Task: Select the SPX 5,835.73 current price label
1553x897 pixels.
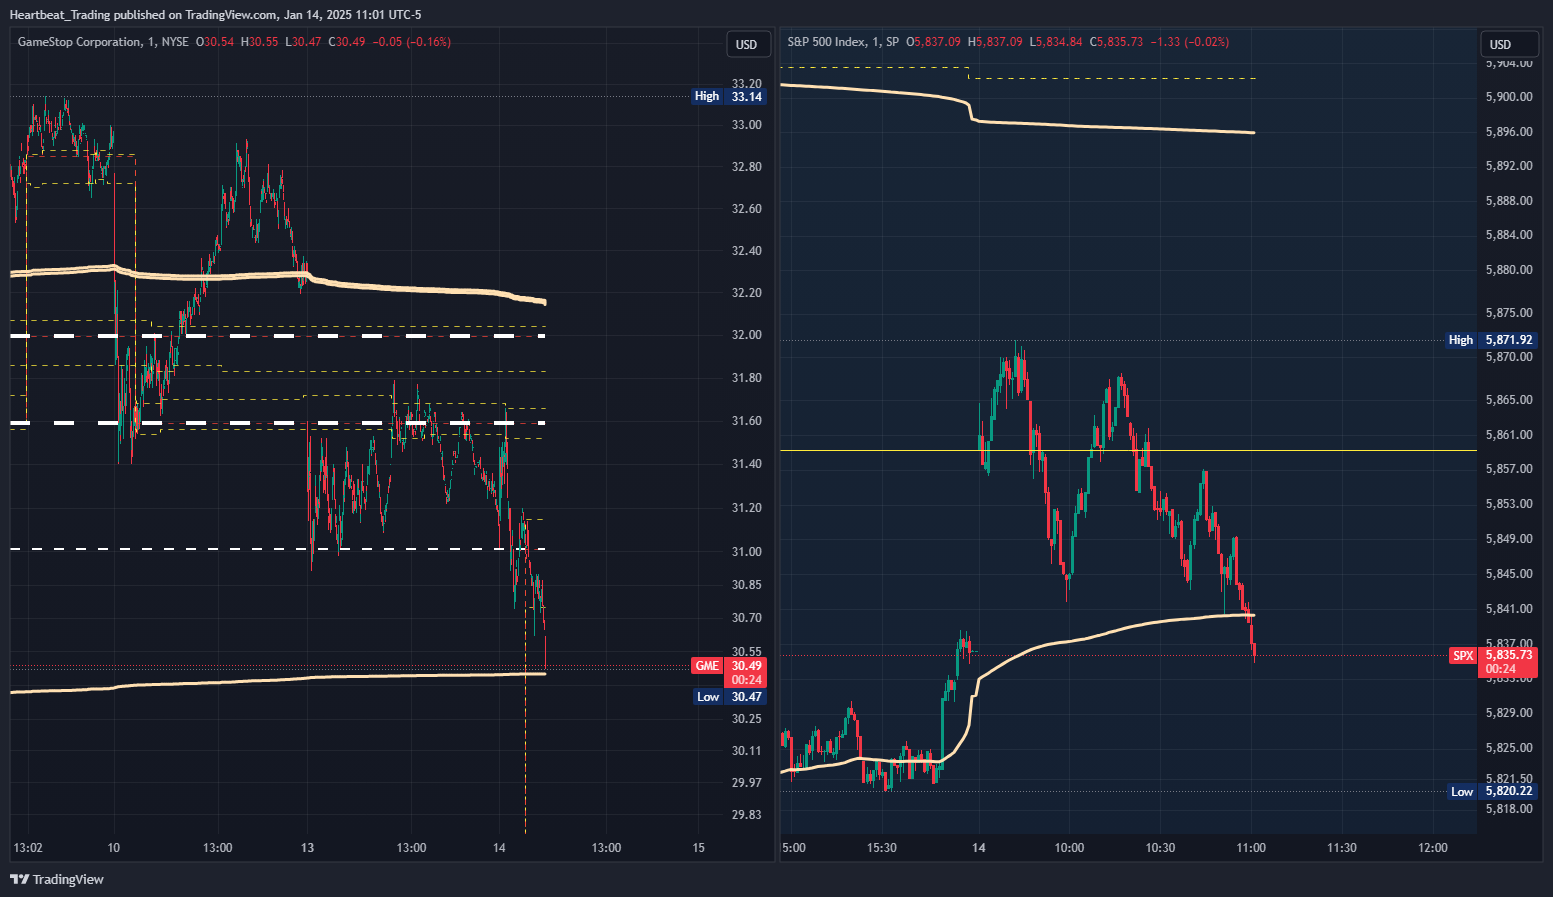Action: tap(1492, 662)
